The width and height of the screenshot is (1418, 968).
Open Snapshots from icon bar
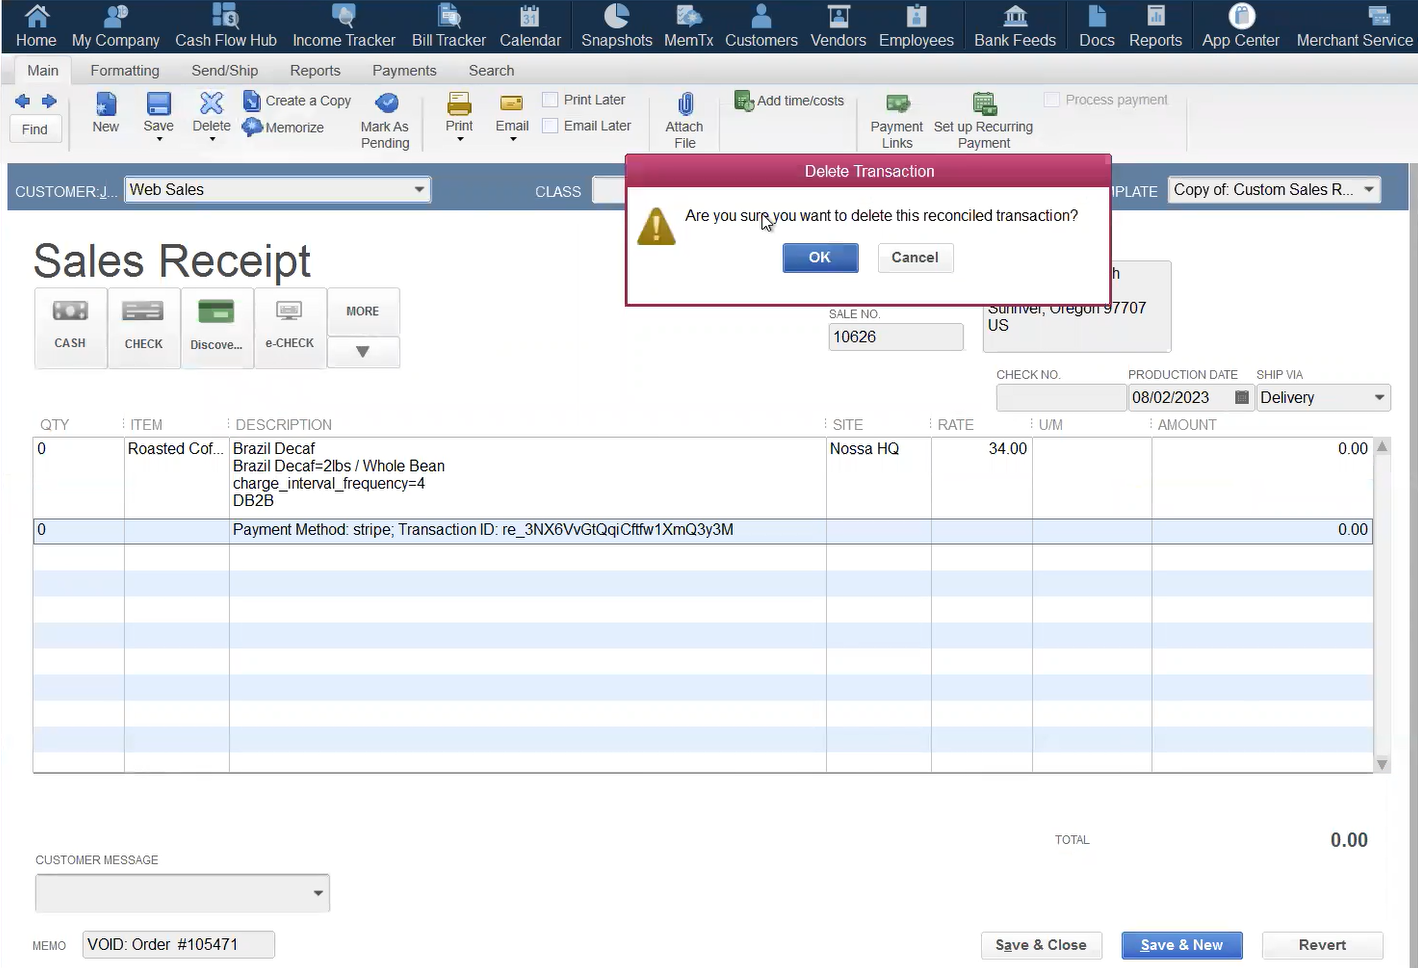click(617, 26)
